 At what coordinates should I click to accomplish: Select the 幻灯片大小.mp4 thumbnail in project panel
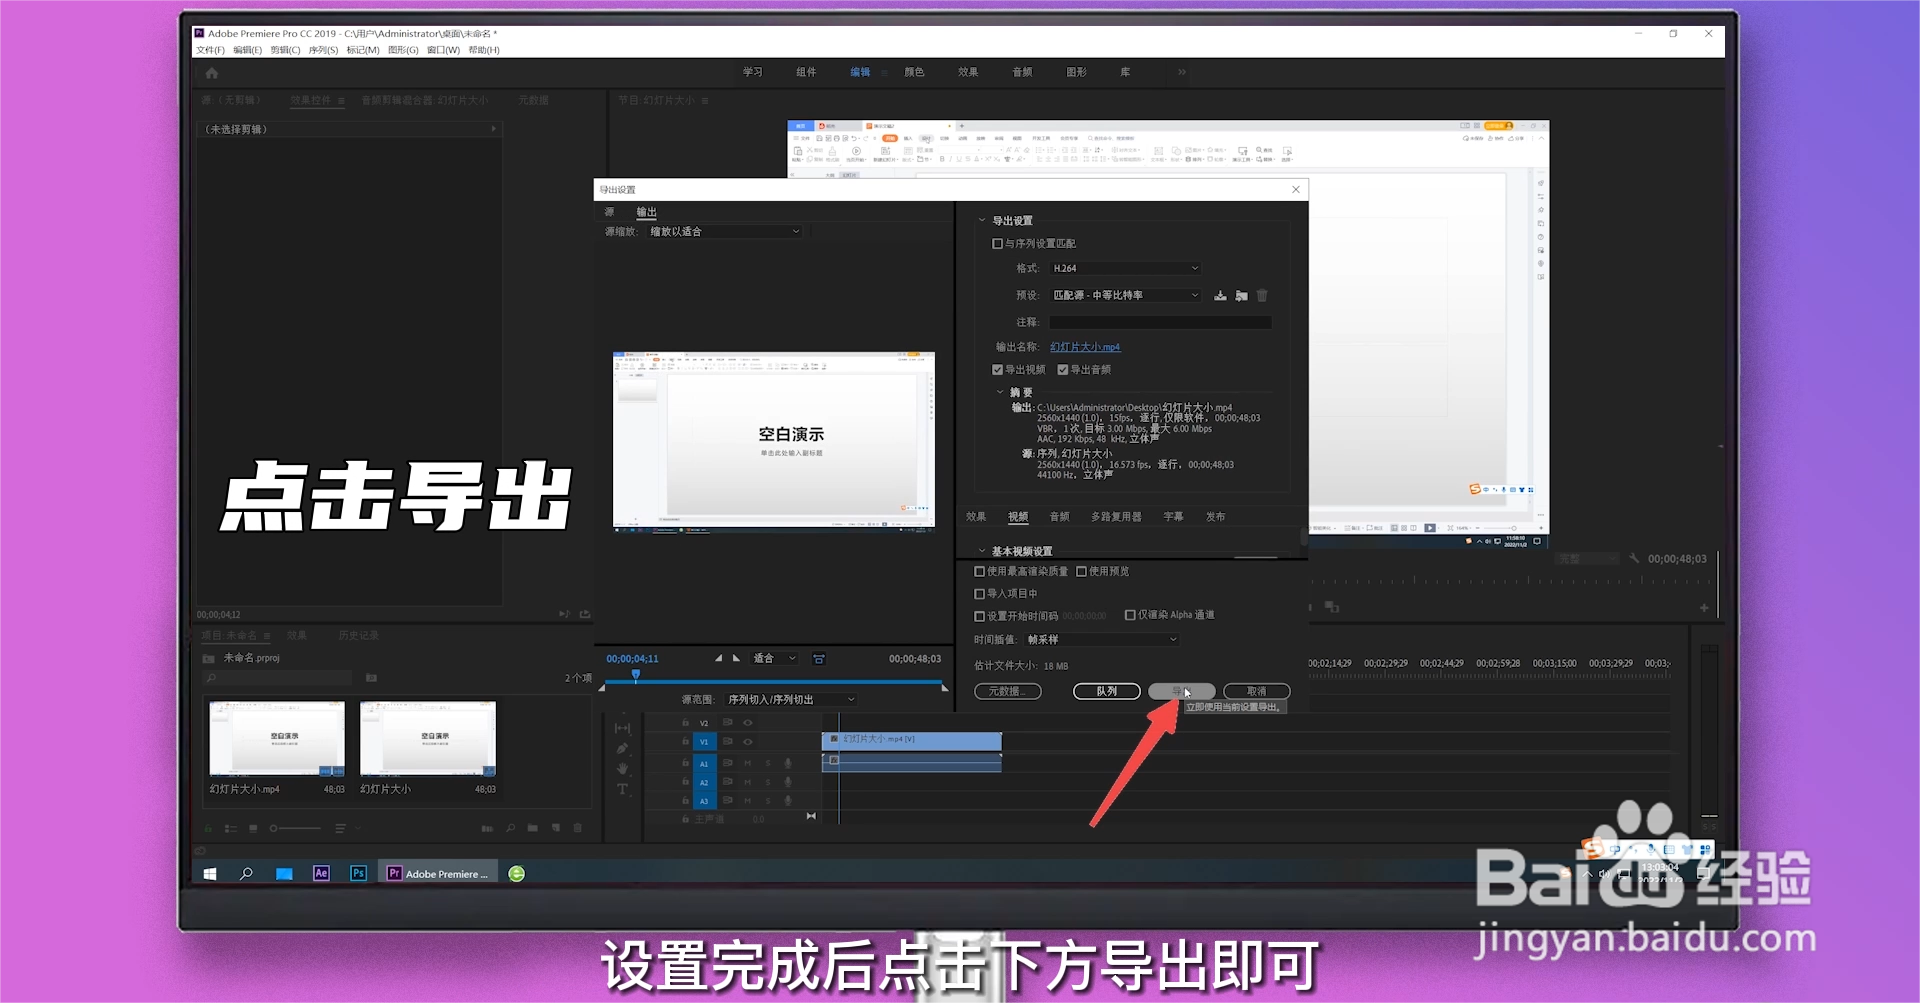277,738
